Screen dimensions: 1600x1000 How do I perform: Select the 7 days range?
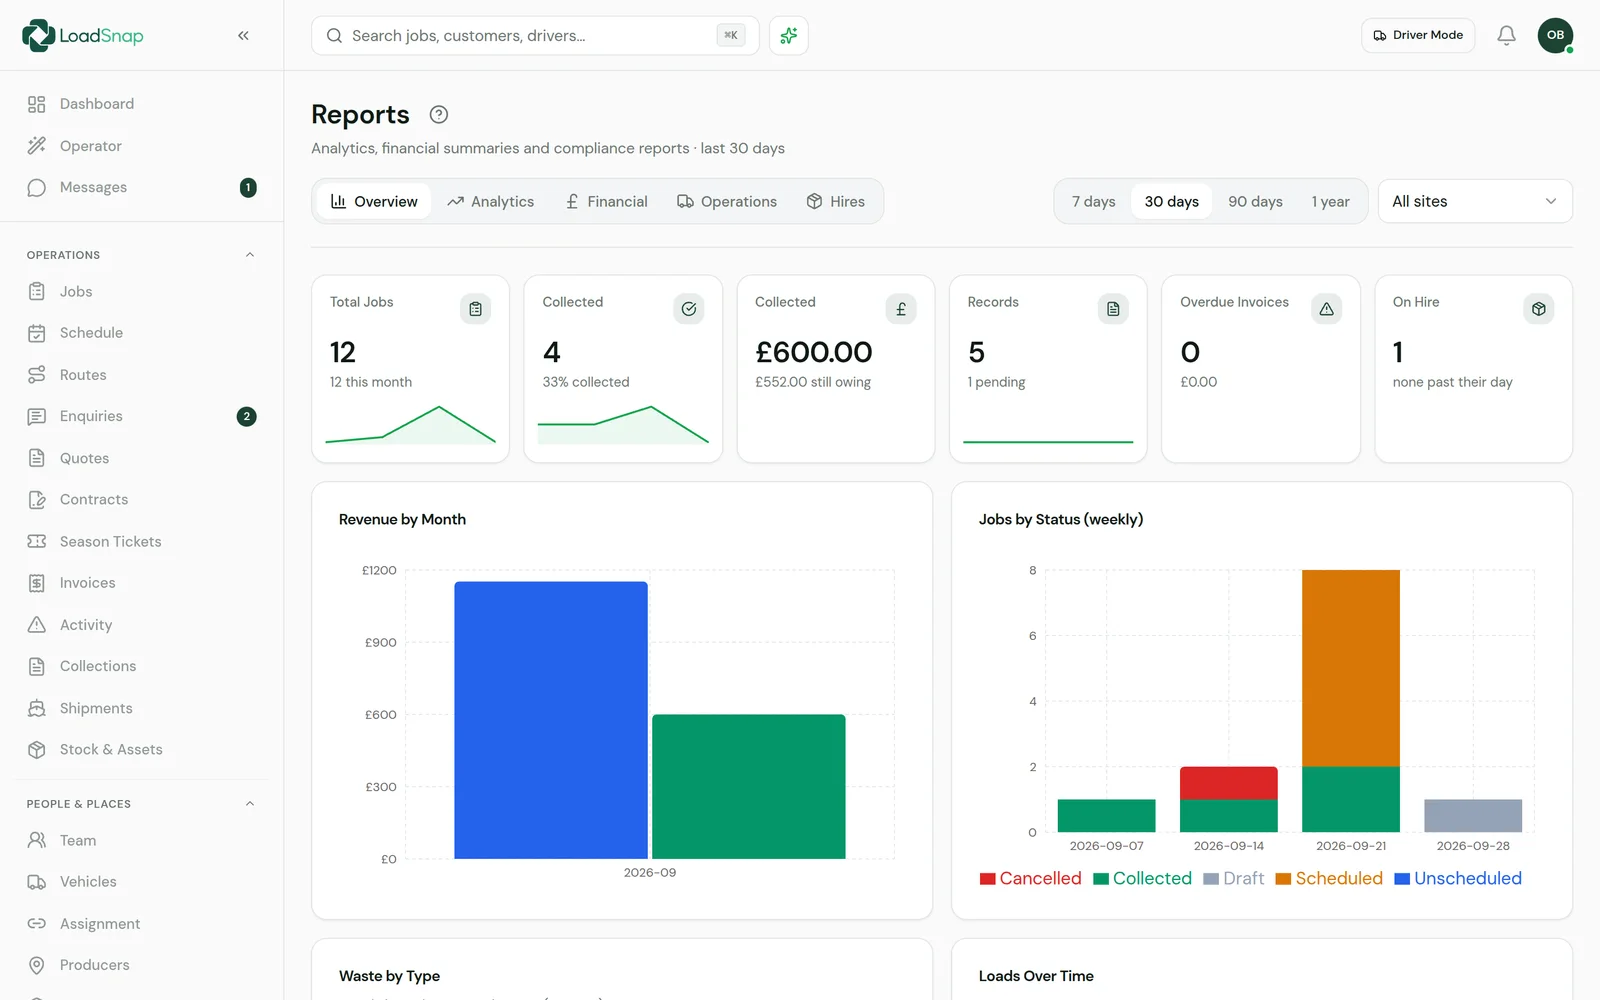tap(1093, 201)
